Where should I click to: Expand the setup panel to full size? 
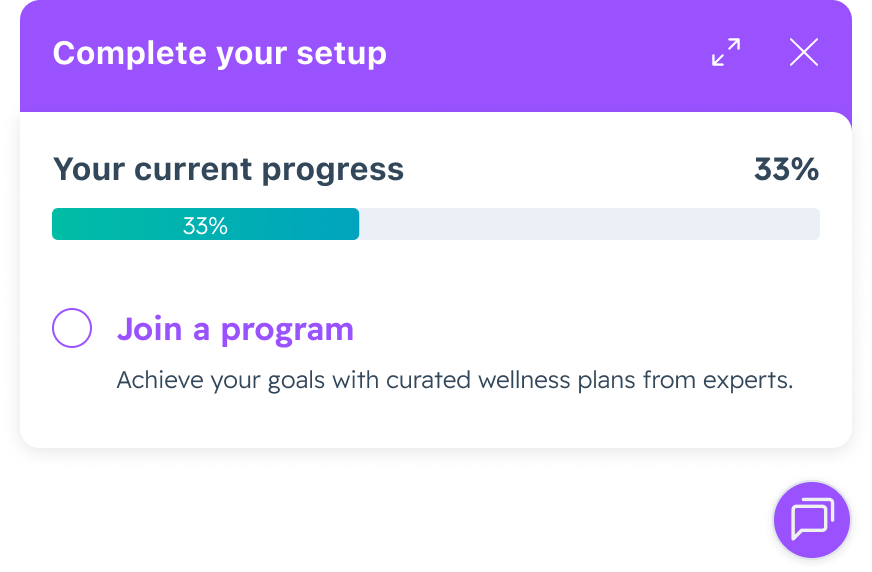click(x=726, y=53)
